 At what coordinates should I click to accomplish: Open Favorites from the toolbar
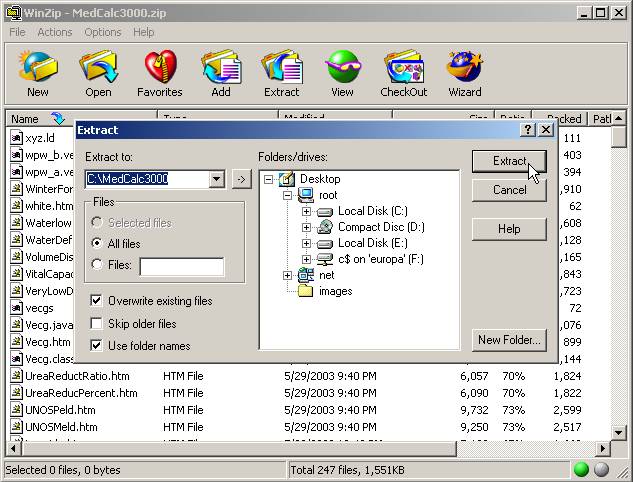(160, 74)
